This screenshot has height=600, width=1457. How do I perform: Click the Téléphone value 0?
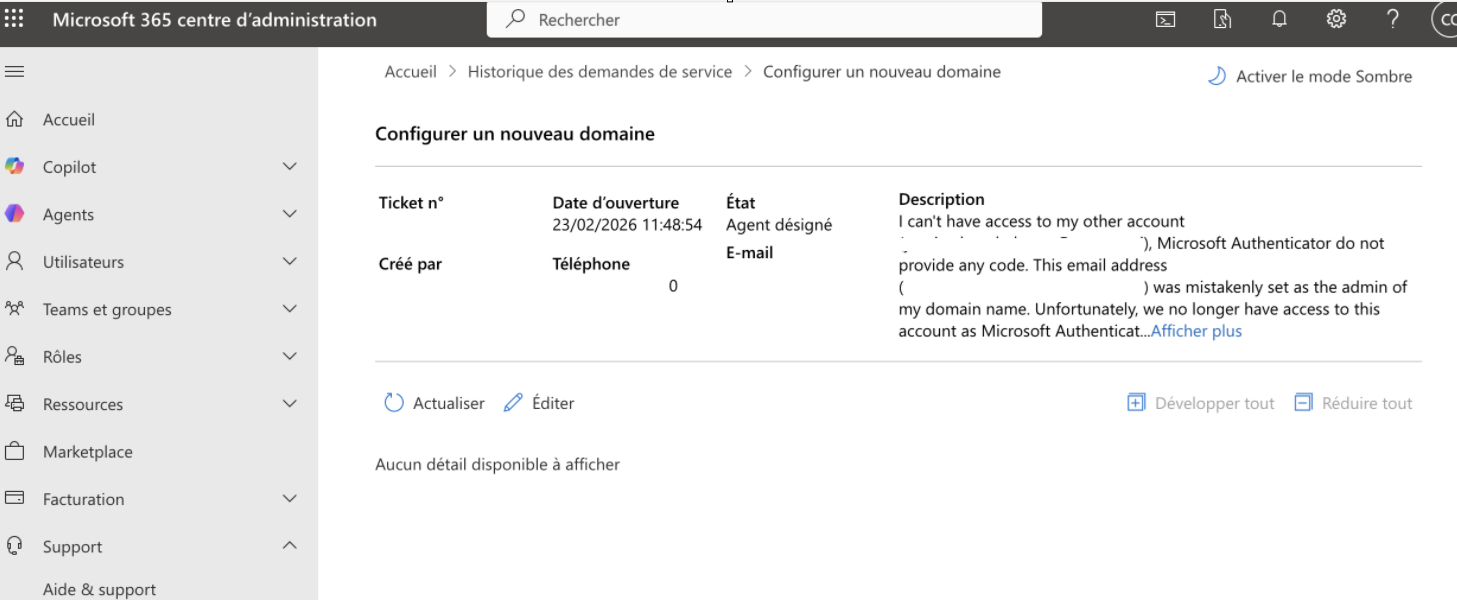(673, 286)
